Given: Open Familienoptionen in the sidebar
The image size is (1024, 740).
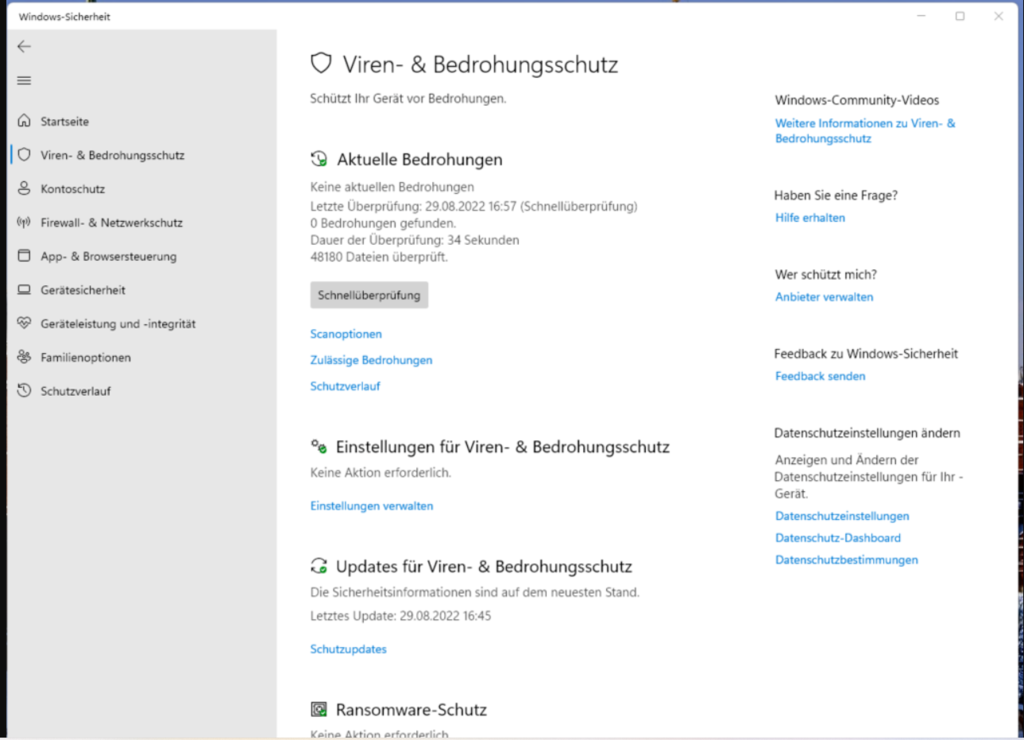Looking at the screenshot, I should click(x=86, y=357).
